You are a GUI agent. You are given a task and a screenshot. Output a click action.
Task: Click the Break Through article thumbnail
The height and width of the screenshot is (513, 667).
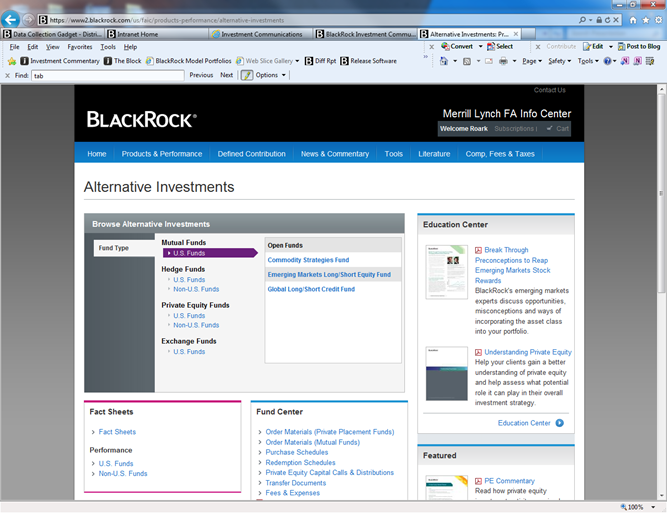click(447, 272)
